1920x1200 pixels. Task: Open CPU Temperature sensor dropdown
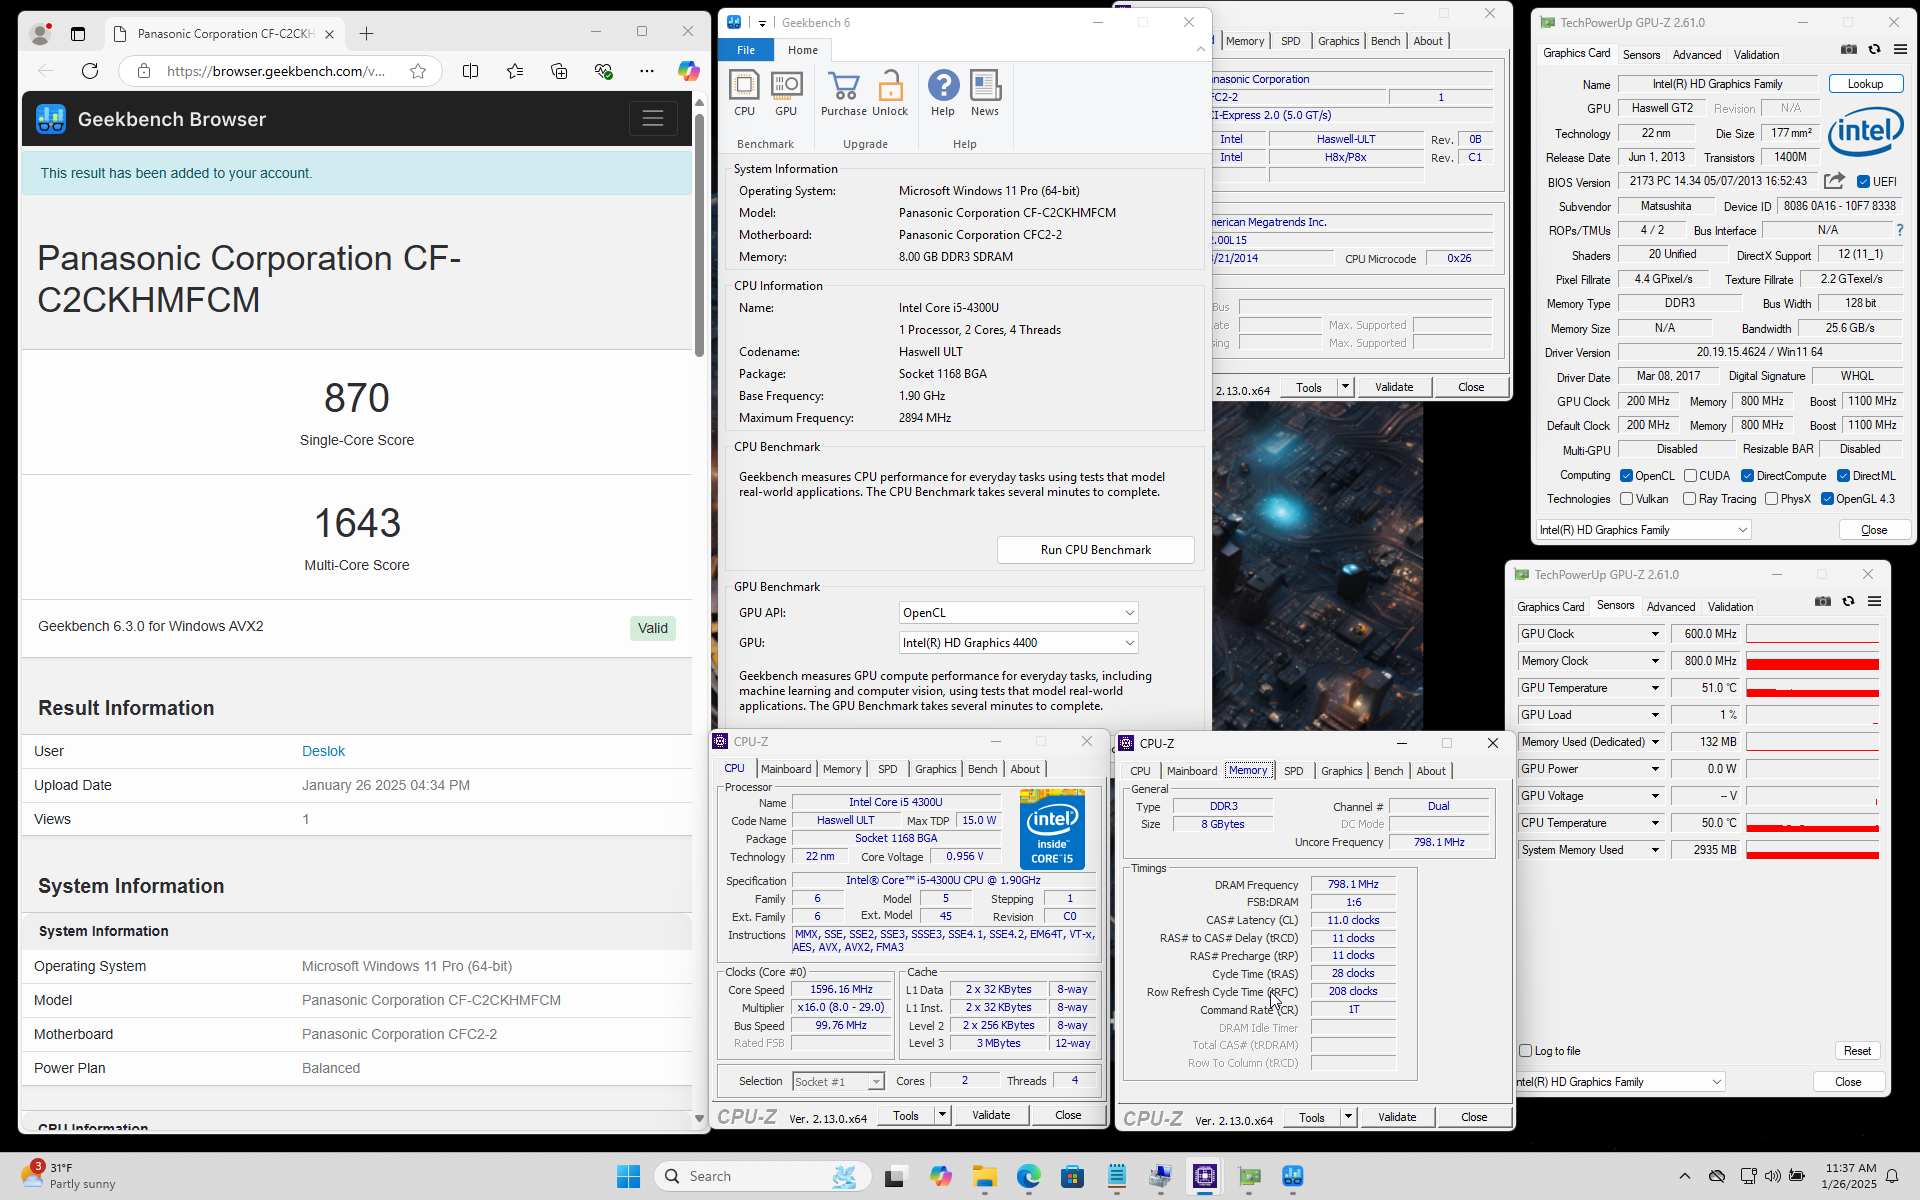[1655, 823]
